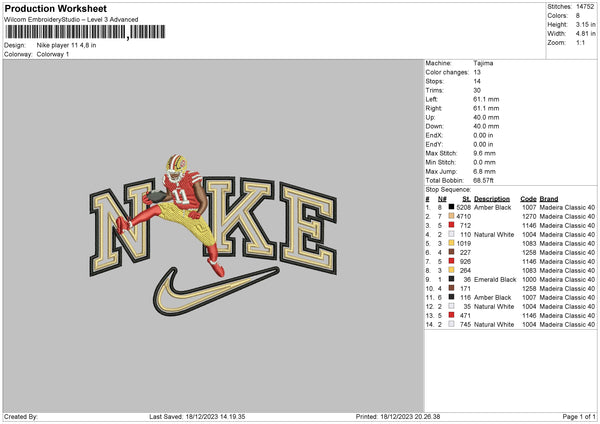This screenshot has width=600, height=424.
Task: Click the 'St.' column header
Action: tap(466, 199)
